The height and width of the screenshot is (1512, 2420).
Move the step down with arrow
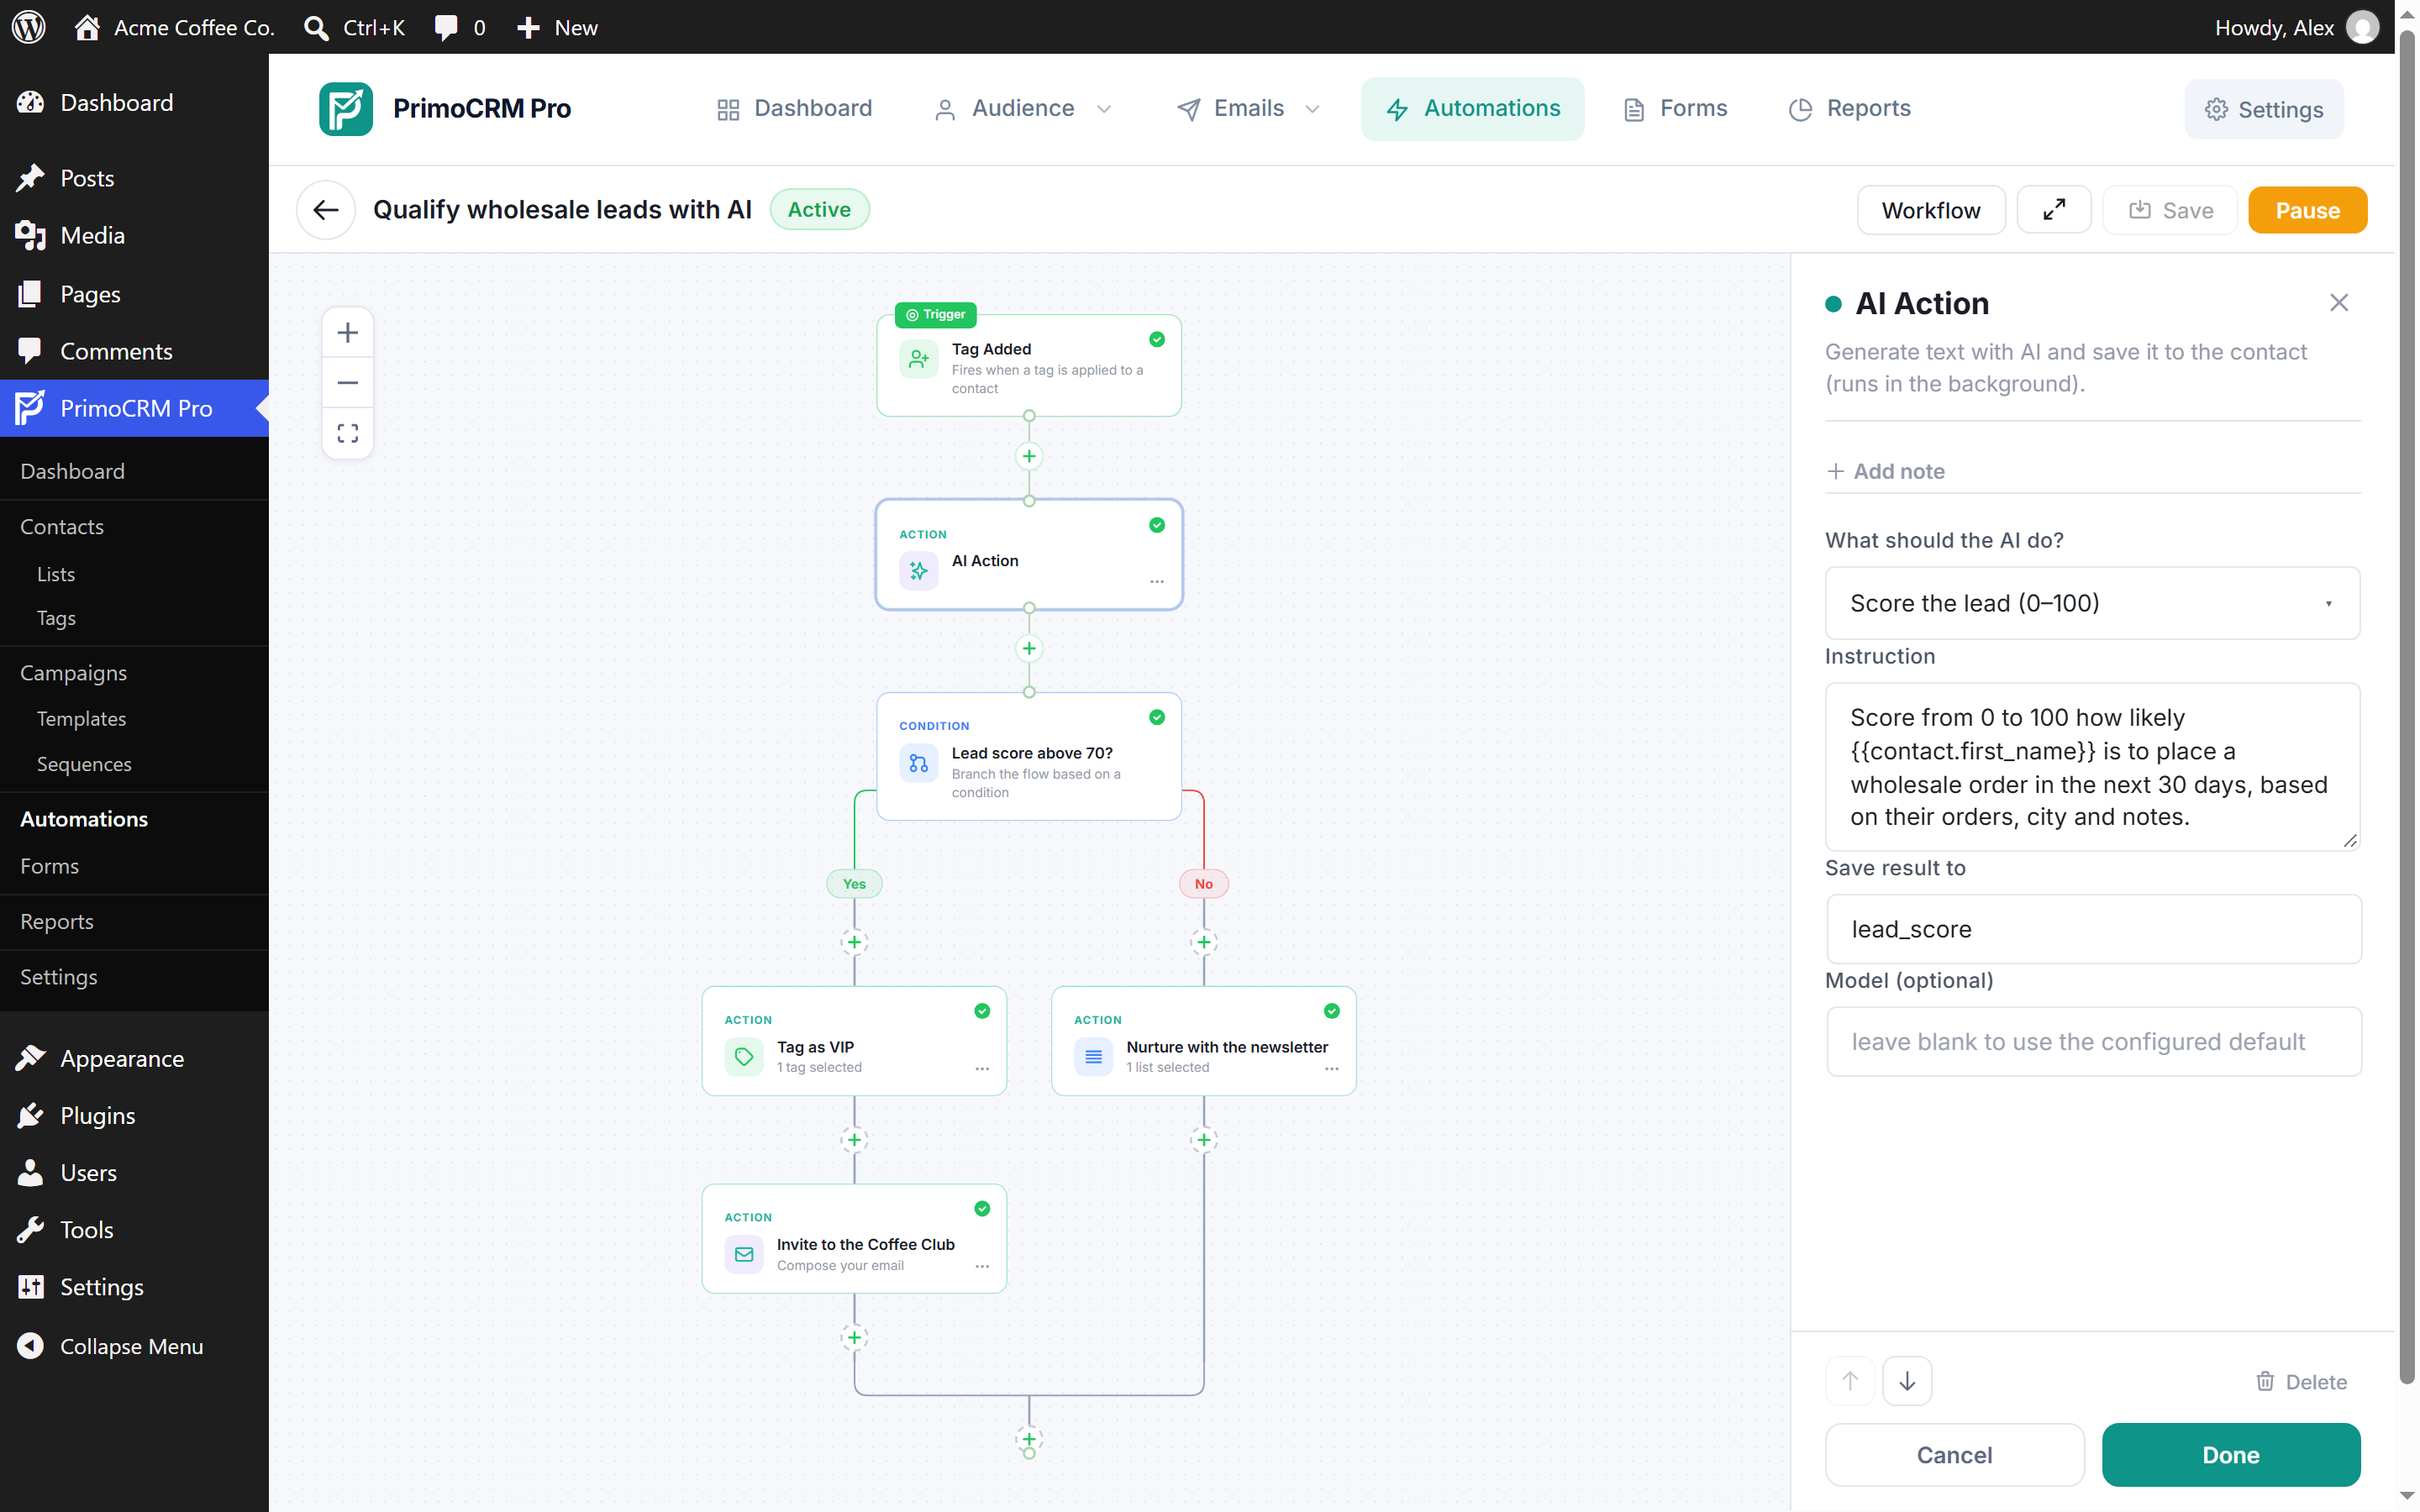[x=1907, y=1381]
